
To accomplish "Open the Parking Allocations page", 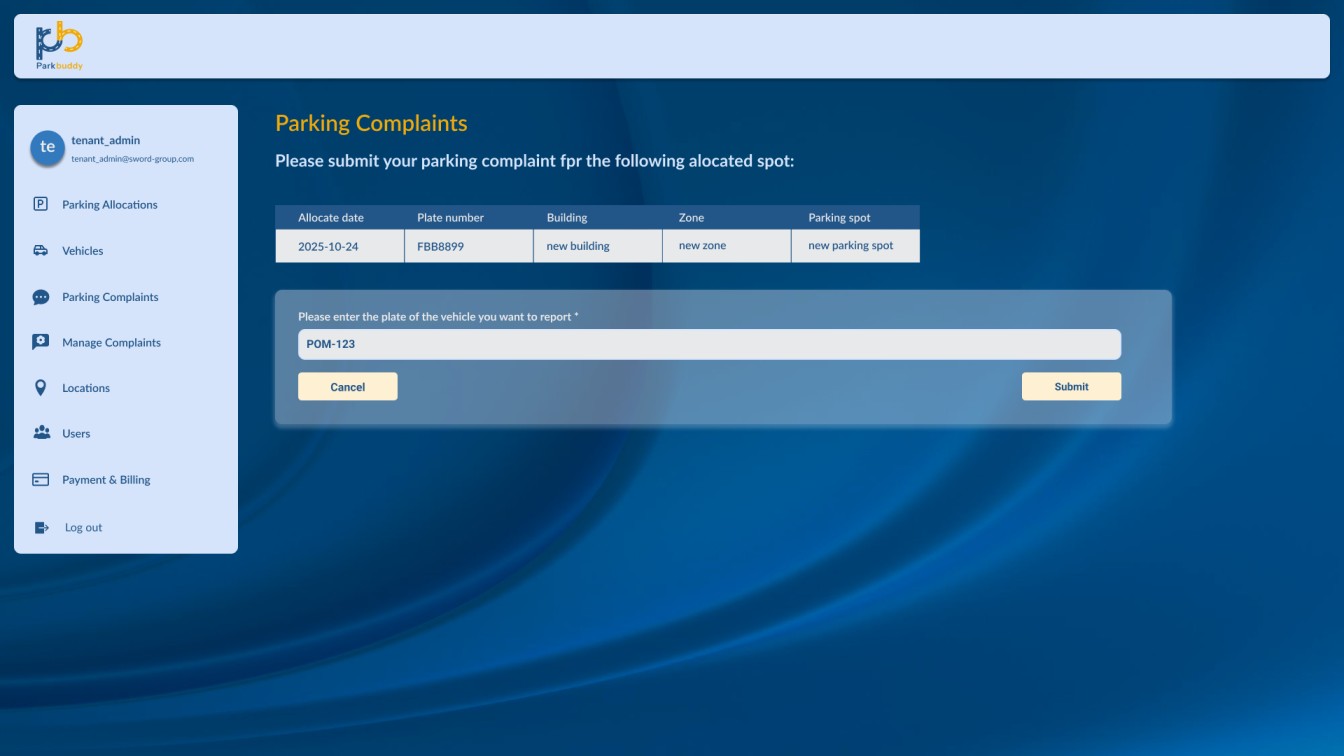I will click(108, 204).
